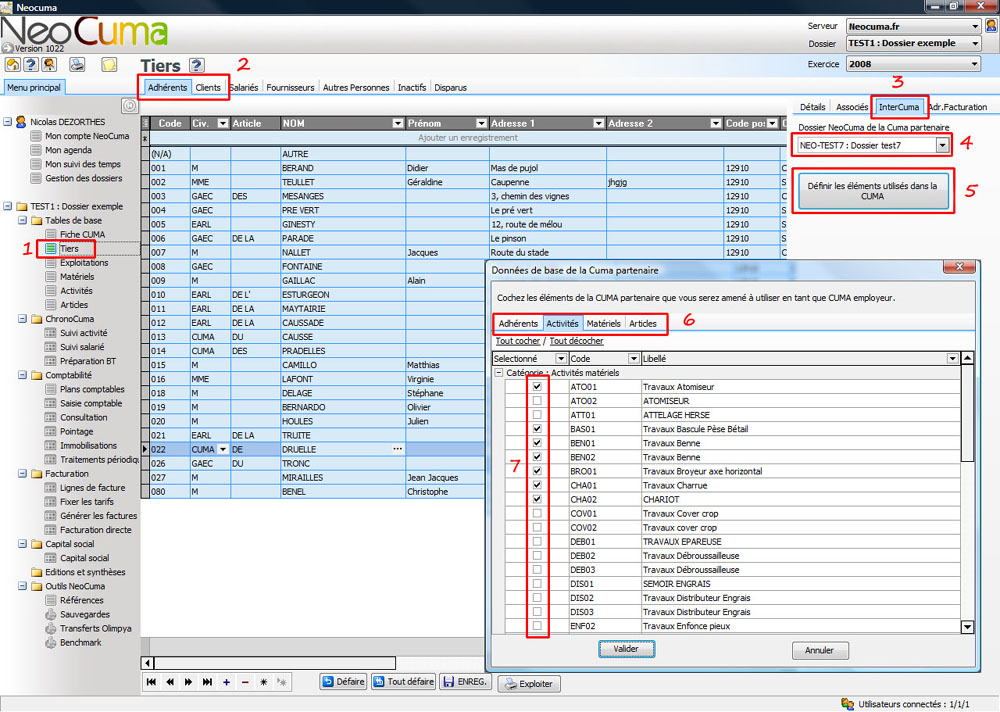Screen dimensions: 1000x712
Task: Collapse Catégorie Activités matériels group
Action: pyautogui.click(x=499, y=373)
